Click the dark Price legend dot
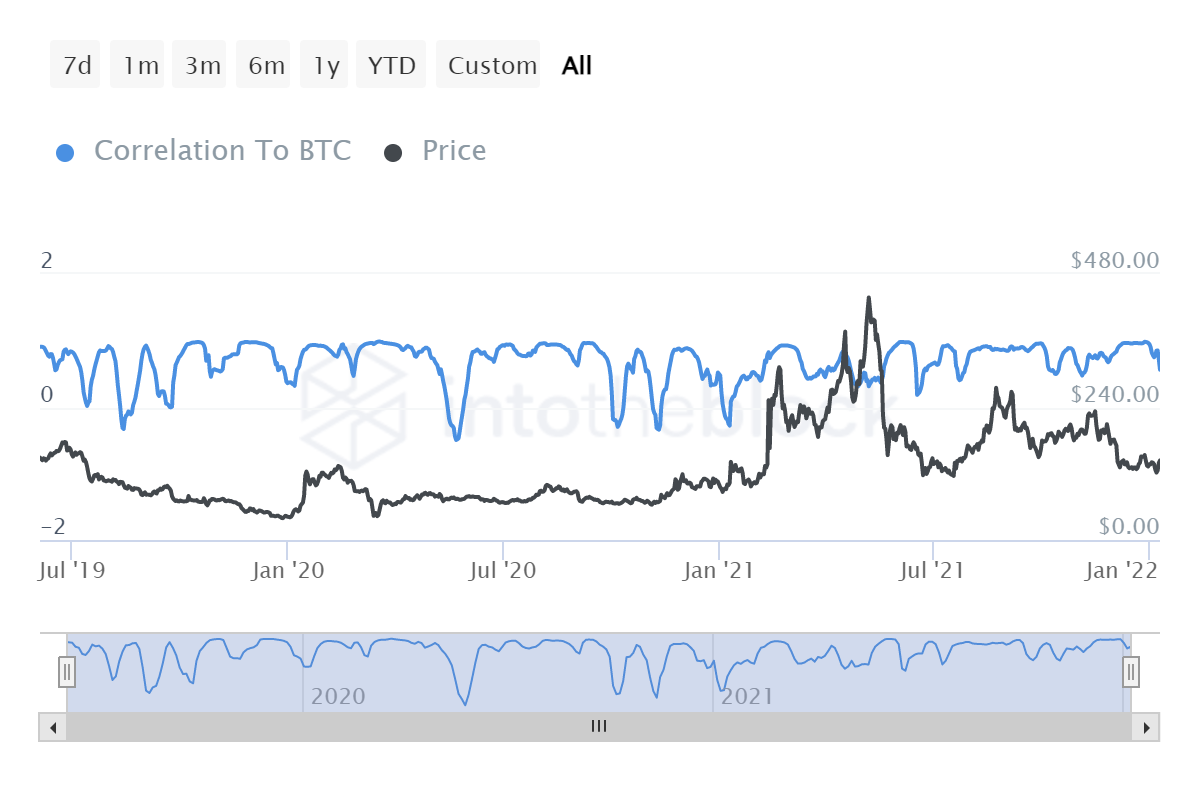Viewport: 1200px width, 800px height. (x=393, y=153)
